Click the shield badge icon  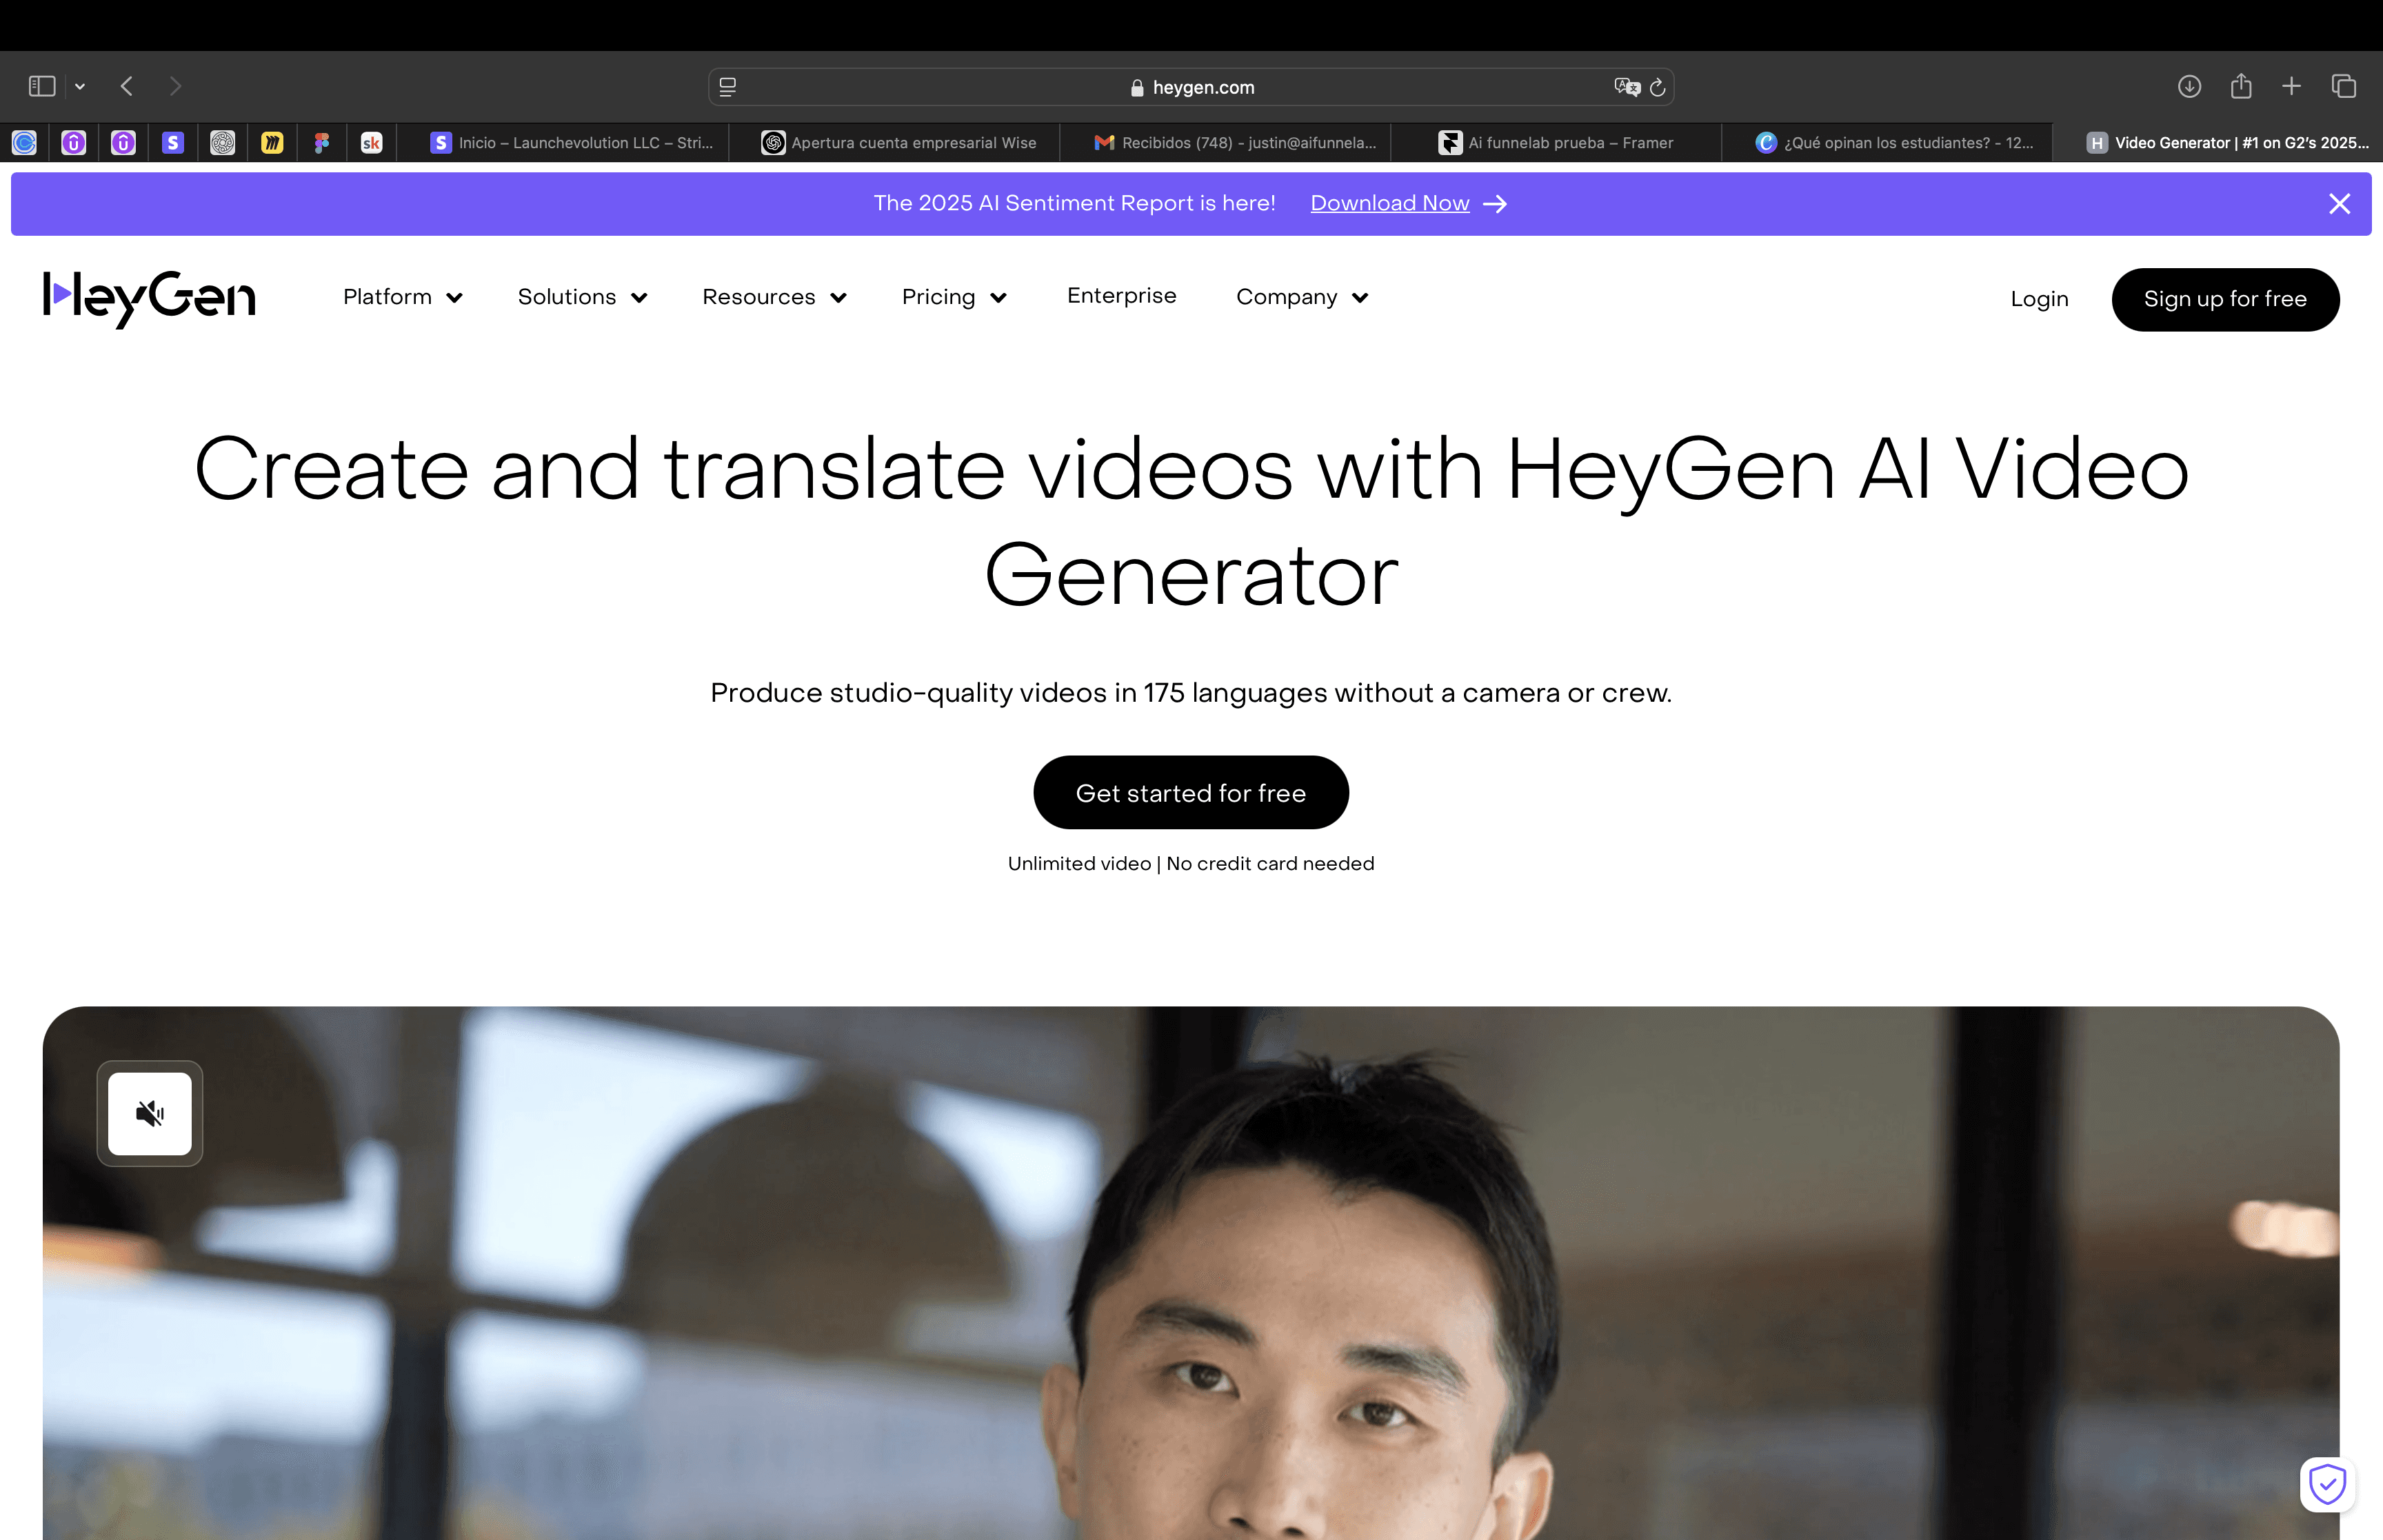coord(2328,1484)
